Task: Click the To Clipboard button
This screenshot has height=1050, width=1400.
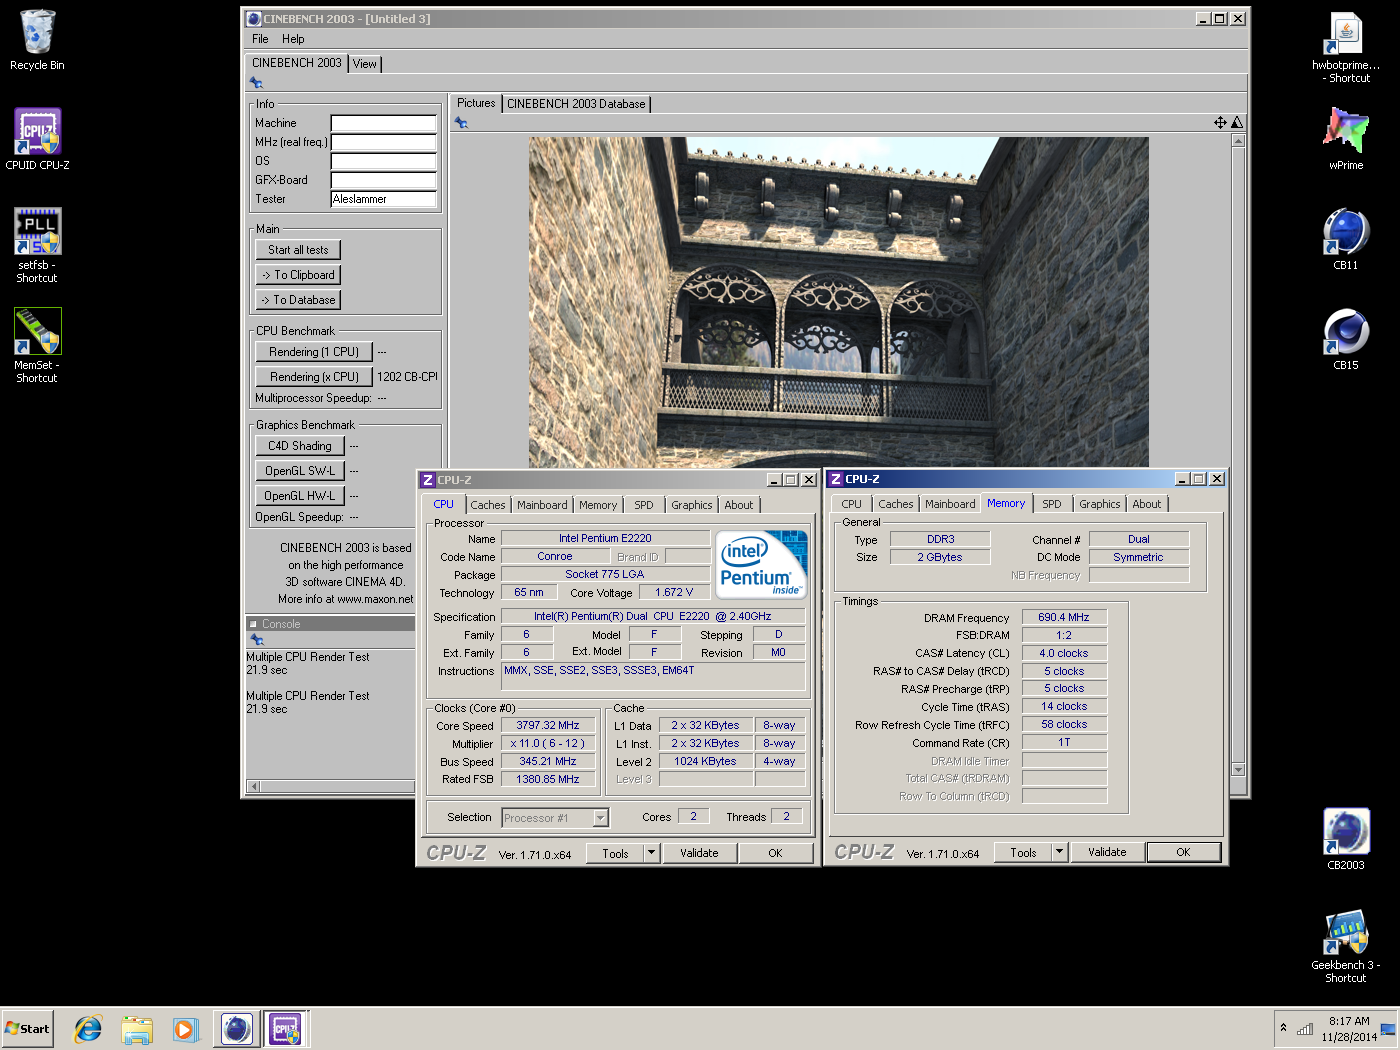Action: (298, 275)
